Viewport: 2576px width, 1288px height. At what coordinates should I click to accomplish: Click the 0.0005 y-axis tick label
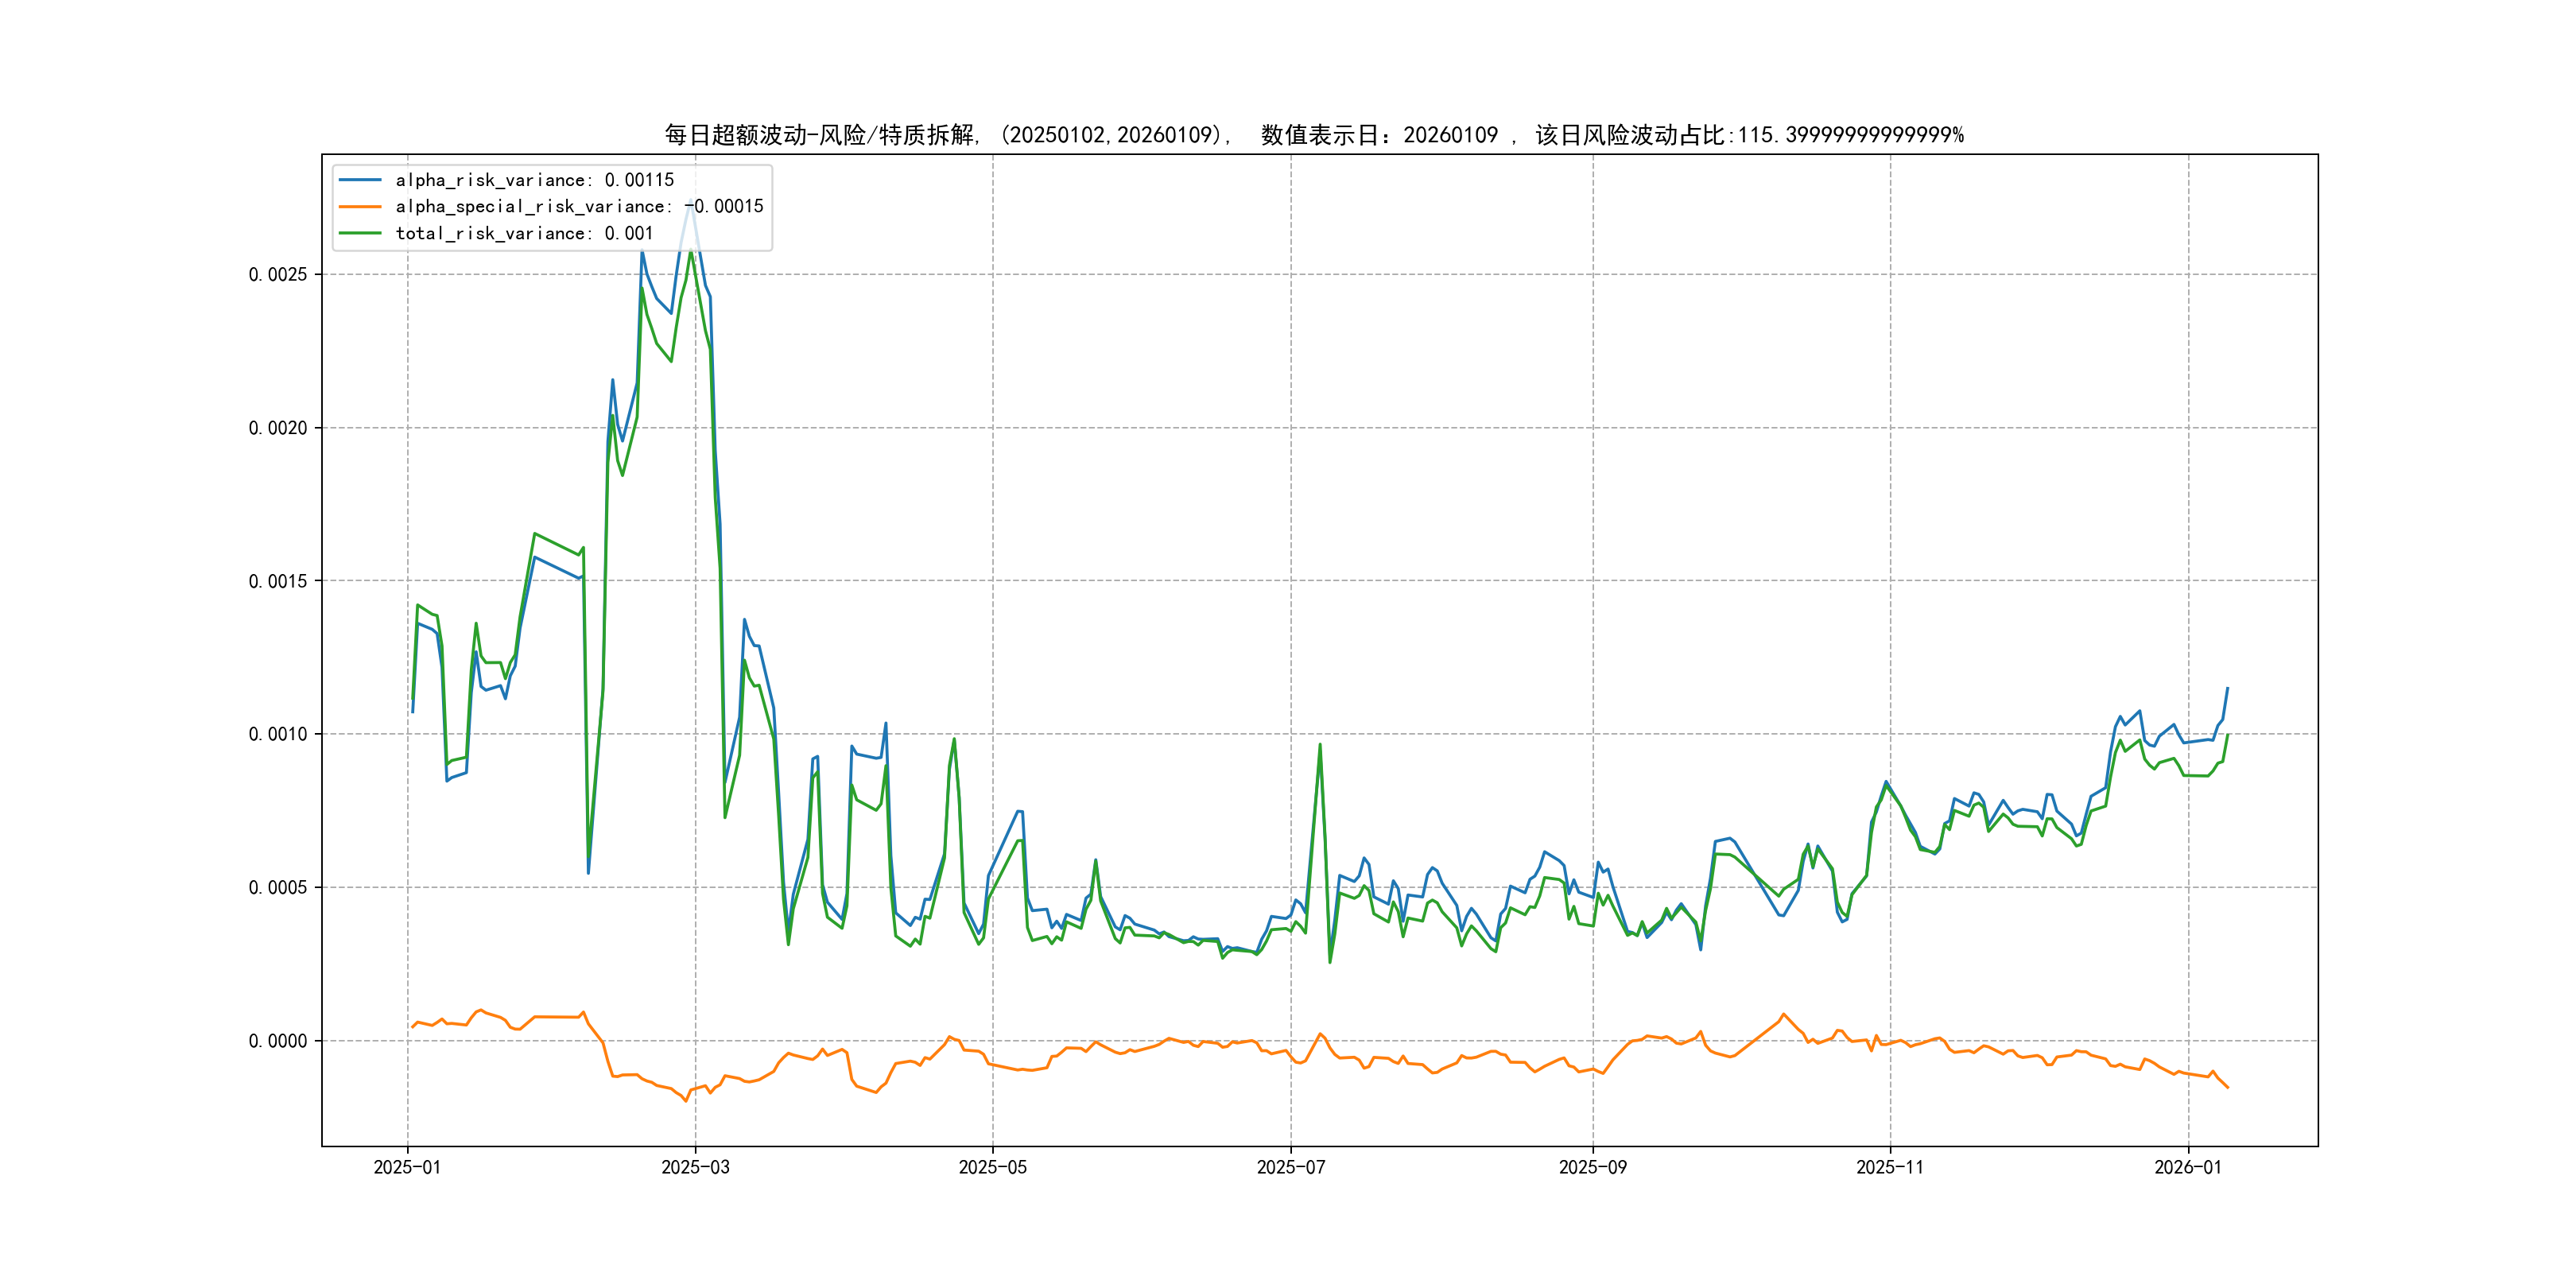point(278,888)
